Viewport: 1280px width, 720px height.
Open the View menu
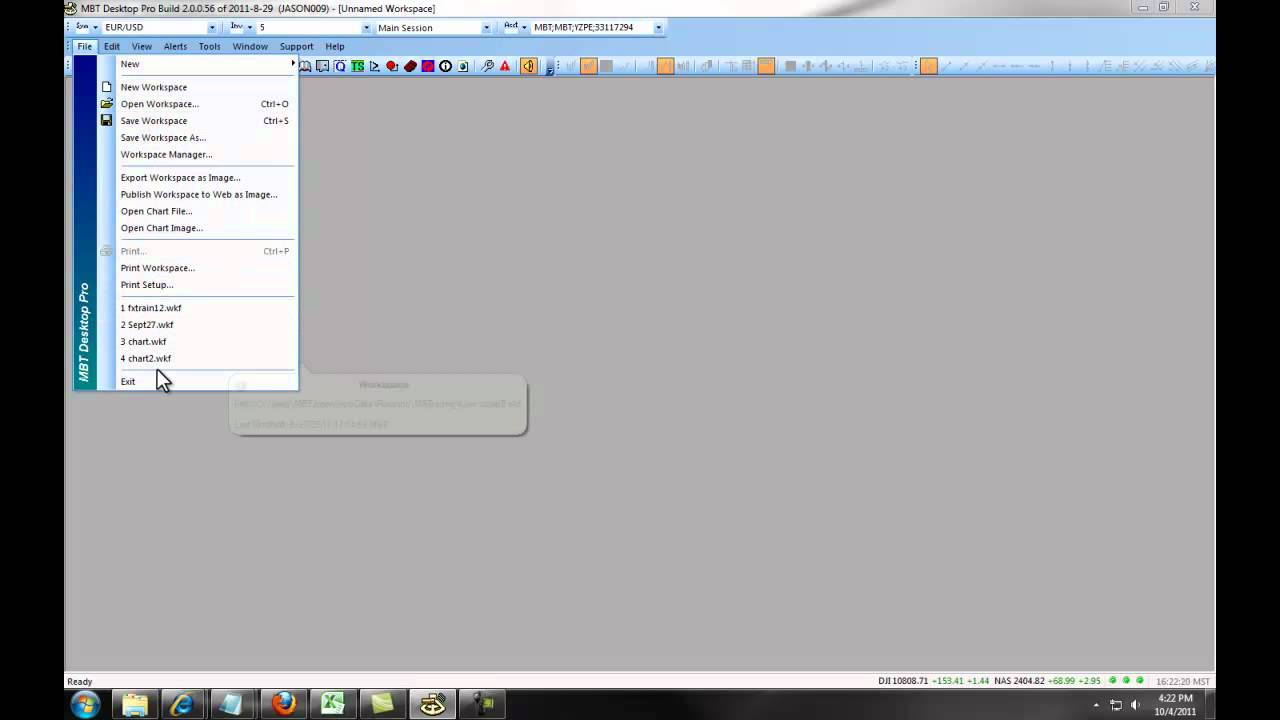142,46
